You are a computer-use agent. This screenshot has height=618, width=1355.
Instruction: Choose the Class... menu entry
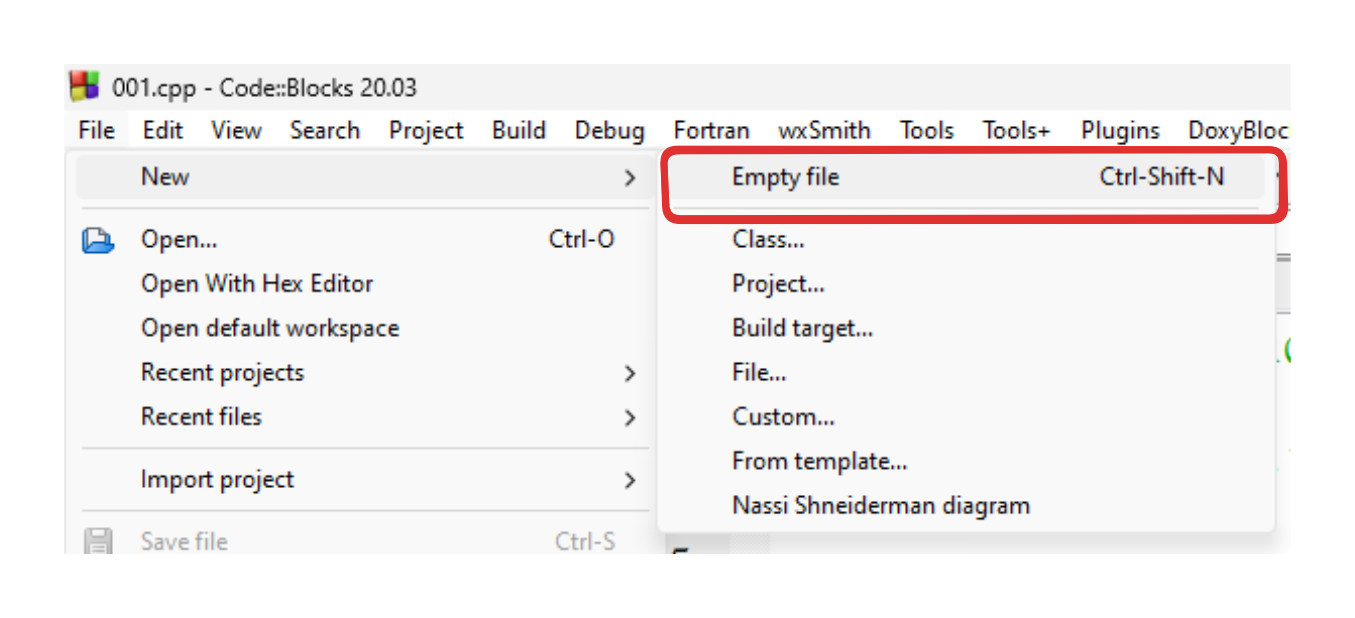[768, 240]
